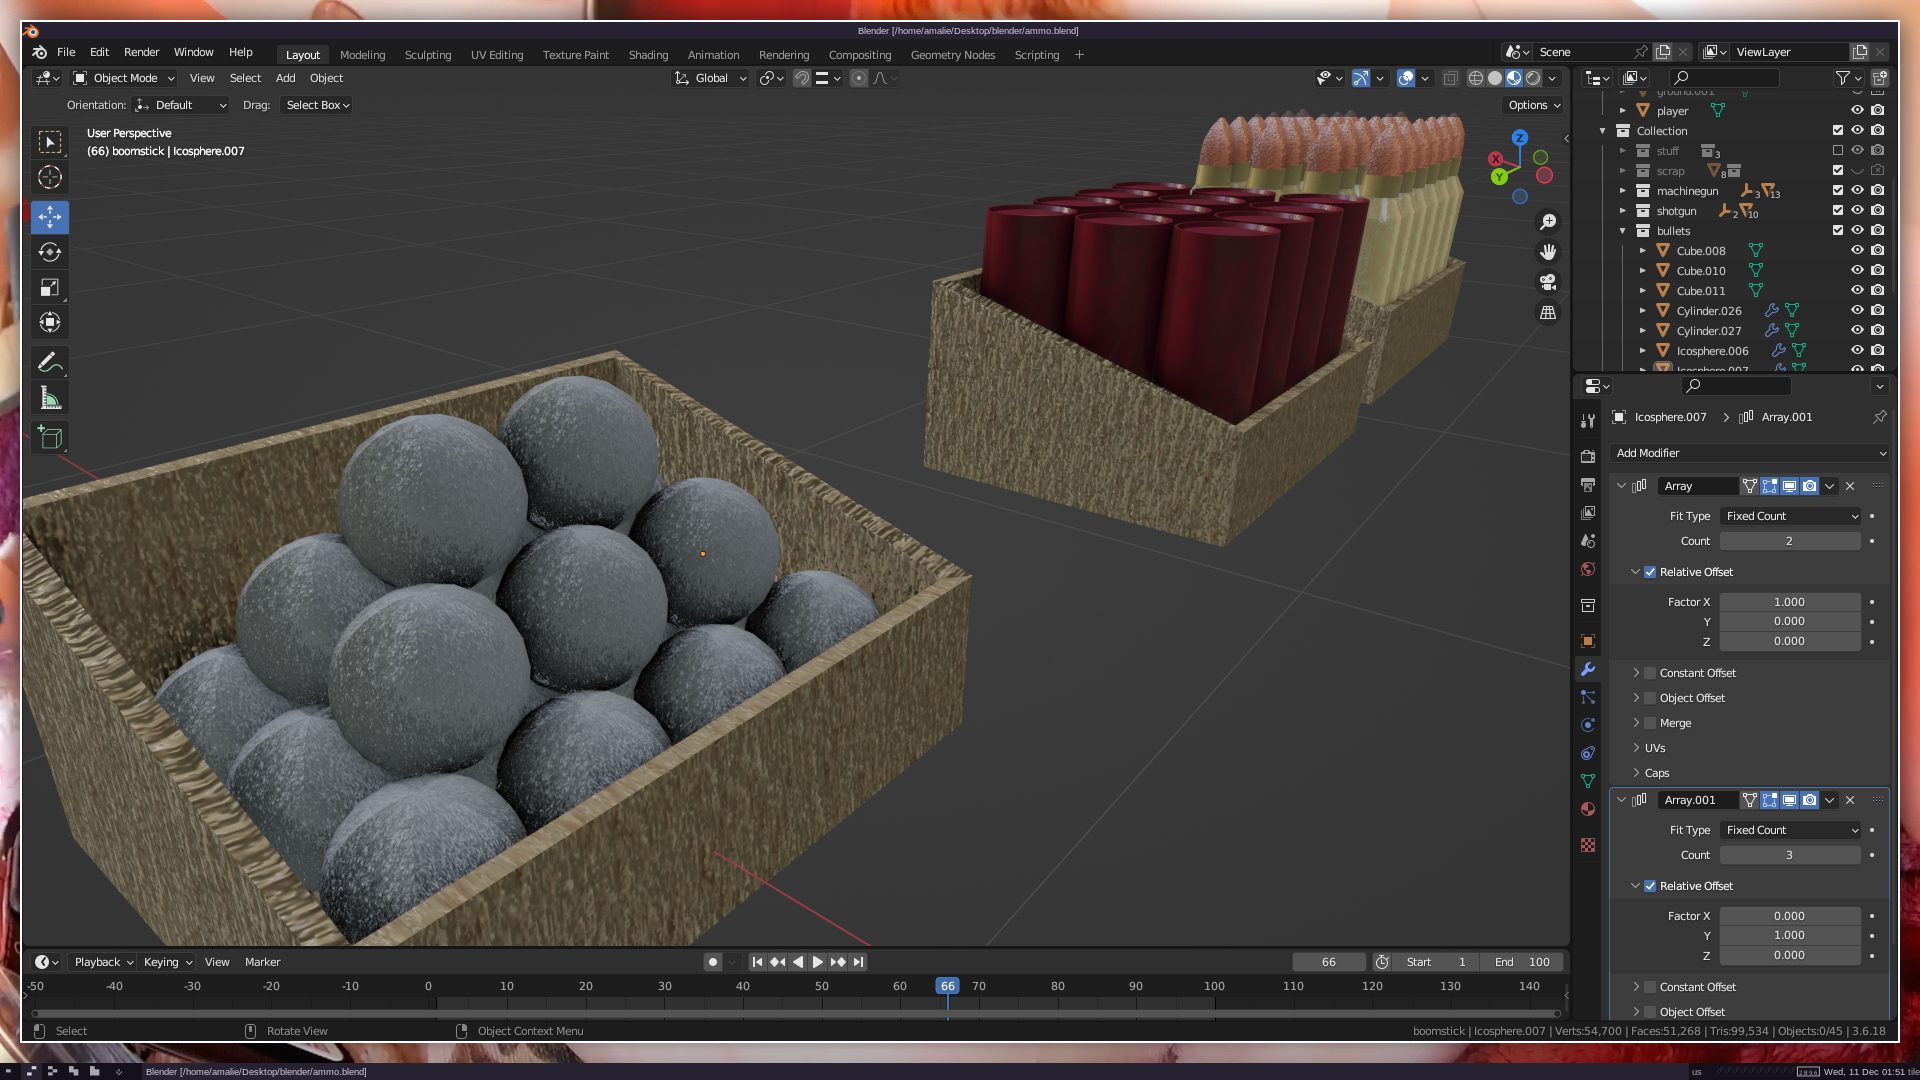Hide Cube.010 in the viewport

click(x=1857, y=270)
